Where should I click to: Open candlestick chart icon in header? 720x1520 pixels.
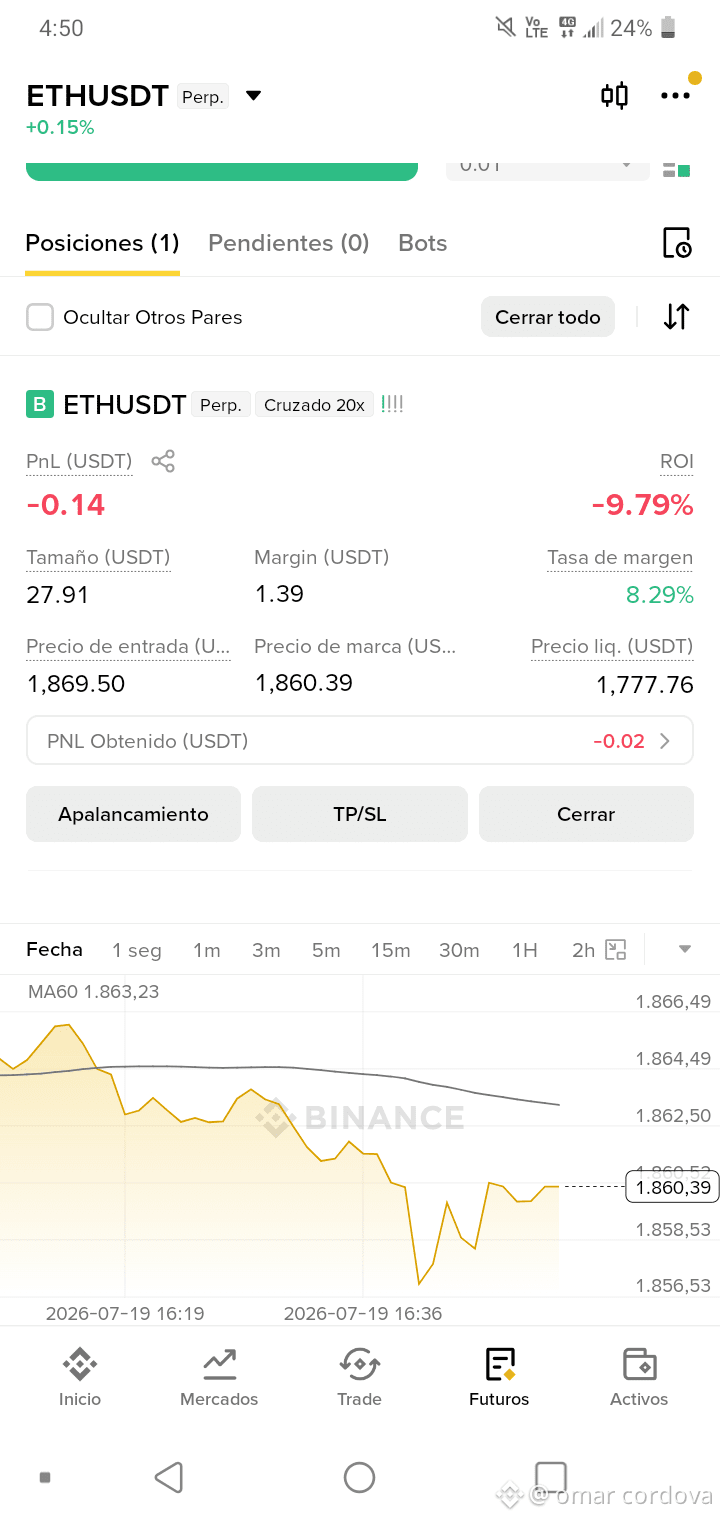(614, 96)
